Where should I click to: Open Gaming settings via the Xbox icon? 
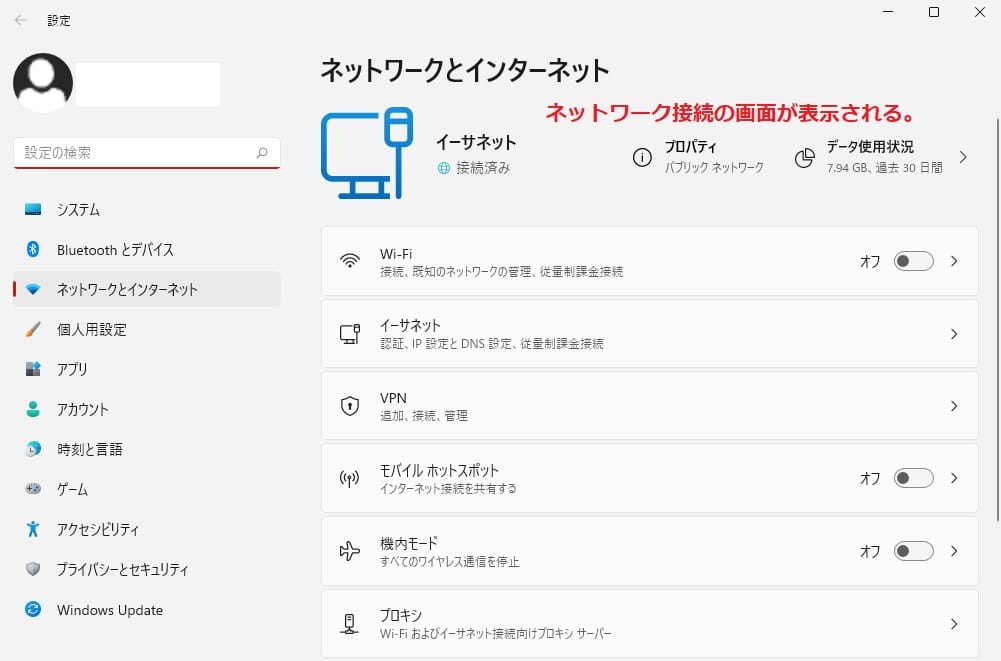pyautogui.click(x=31, y=489)
